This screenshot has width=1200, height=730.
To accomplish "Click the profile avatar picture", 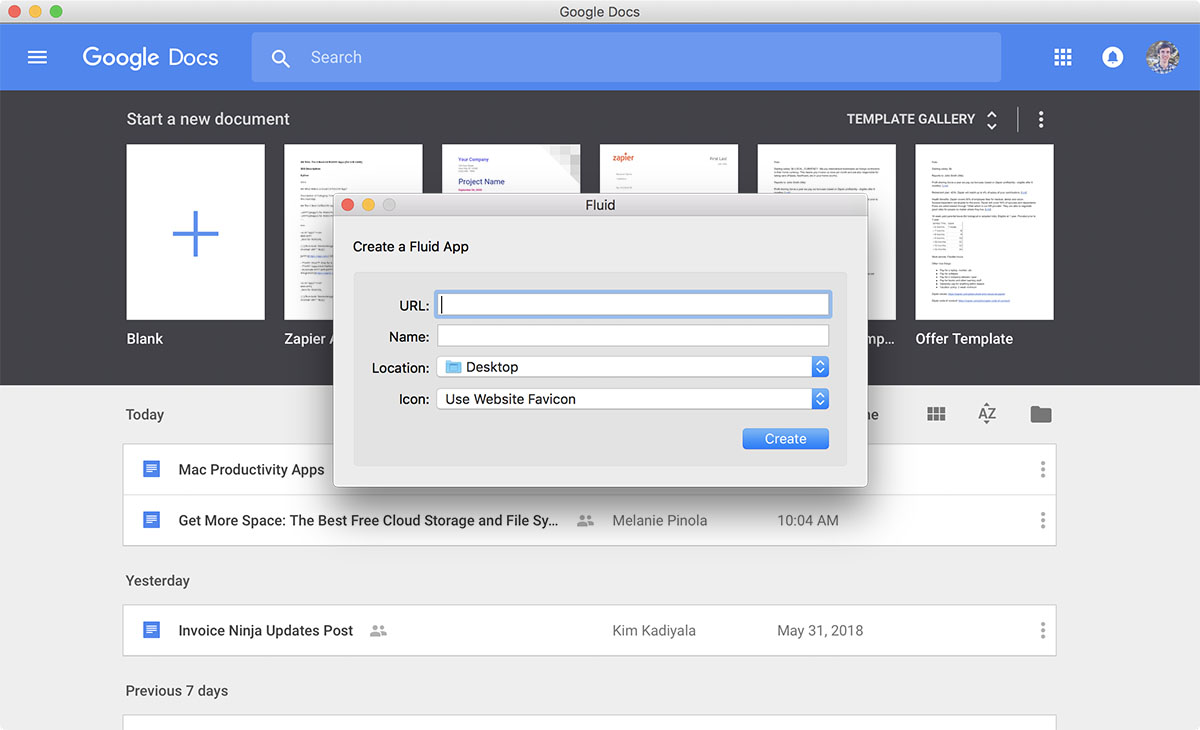I will click(x=1163, y=57).
